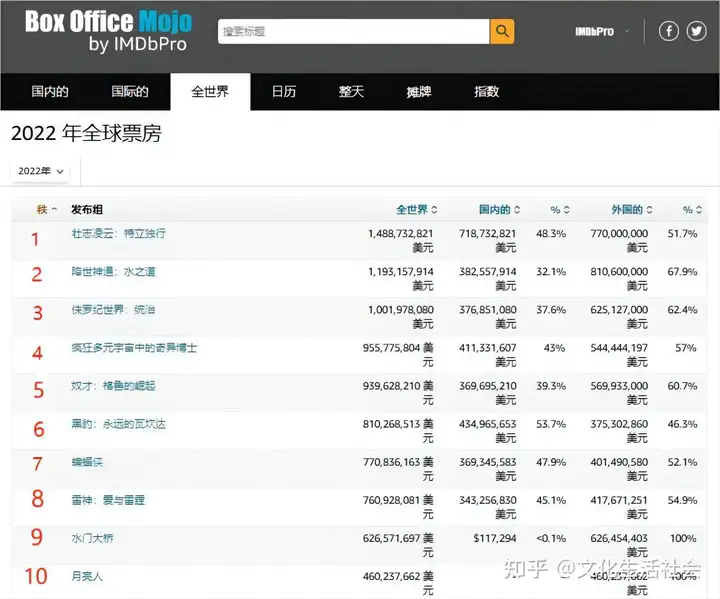Sort by 国内的 column header
Image resolution: width=720 pixels, height=599 pixels.
(x=499, y=210)
